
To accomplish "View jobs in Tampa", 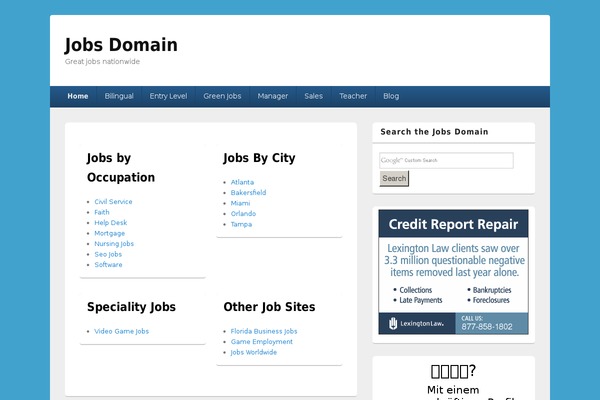I will click(241, 224).
